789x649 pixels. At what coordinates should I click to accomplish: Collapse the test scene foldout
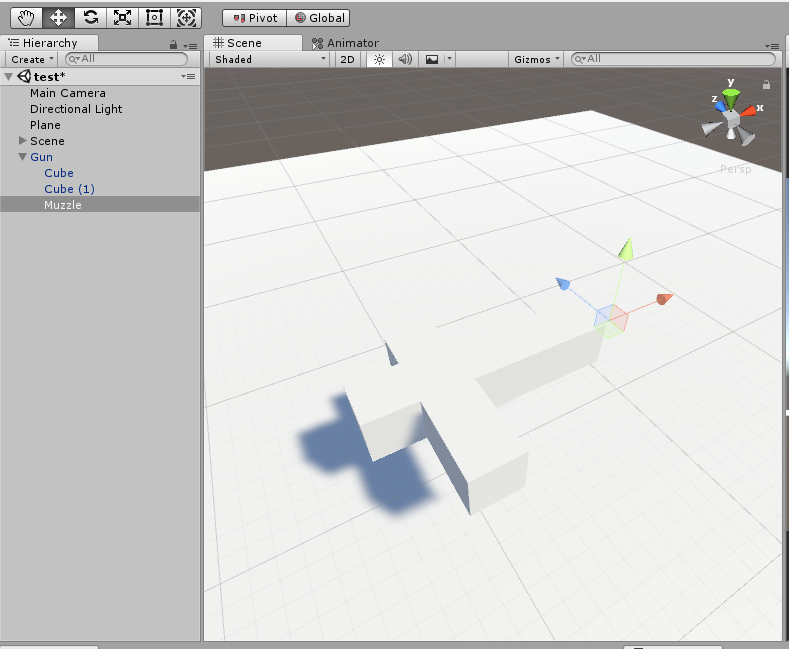(9, 76)
